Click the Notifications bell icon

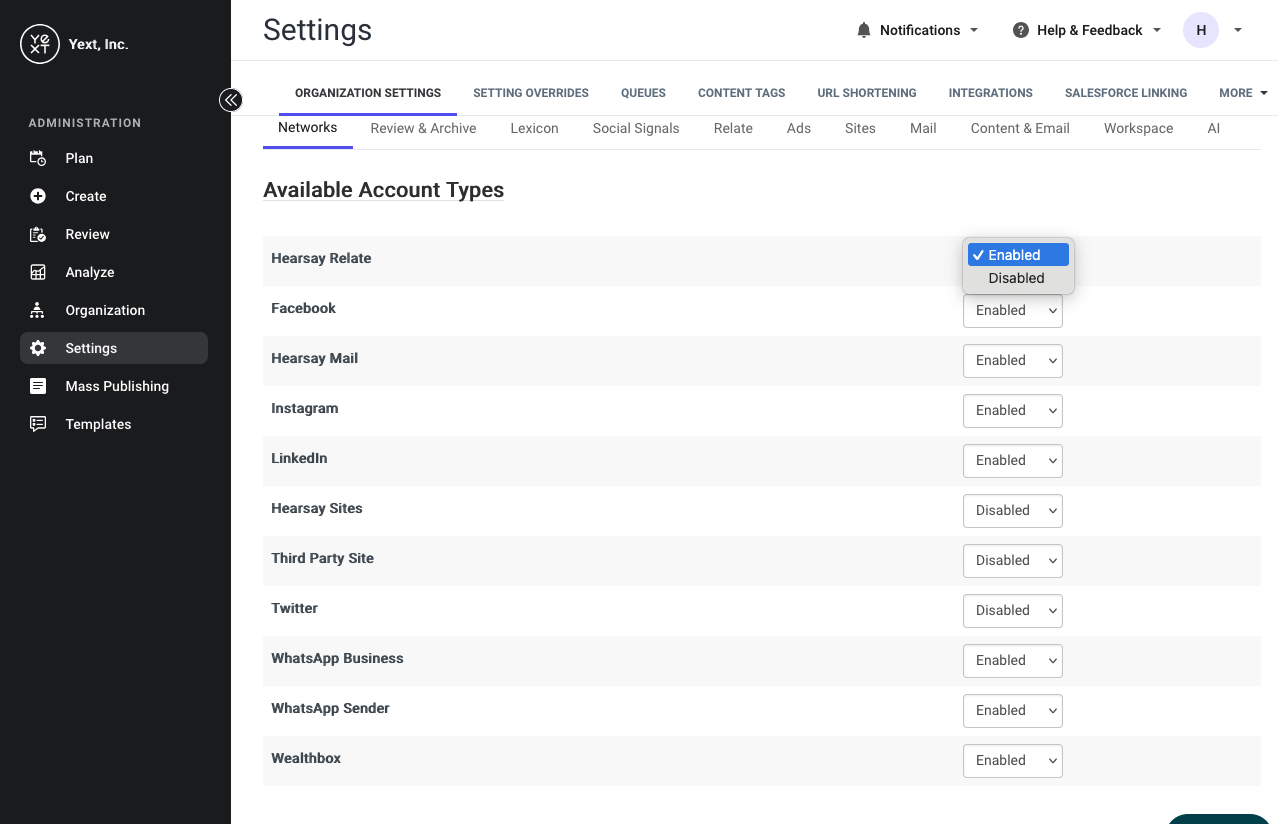coord(864,30)
